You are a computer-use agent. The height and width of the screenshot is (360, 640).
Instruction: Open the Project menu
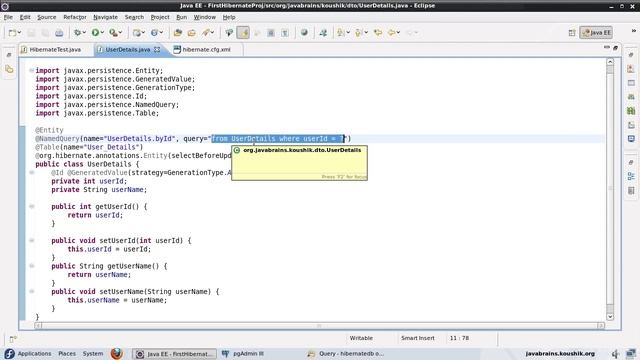click(160, 17)
